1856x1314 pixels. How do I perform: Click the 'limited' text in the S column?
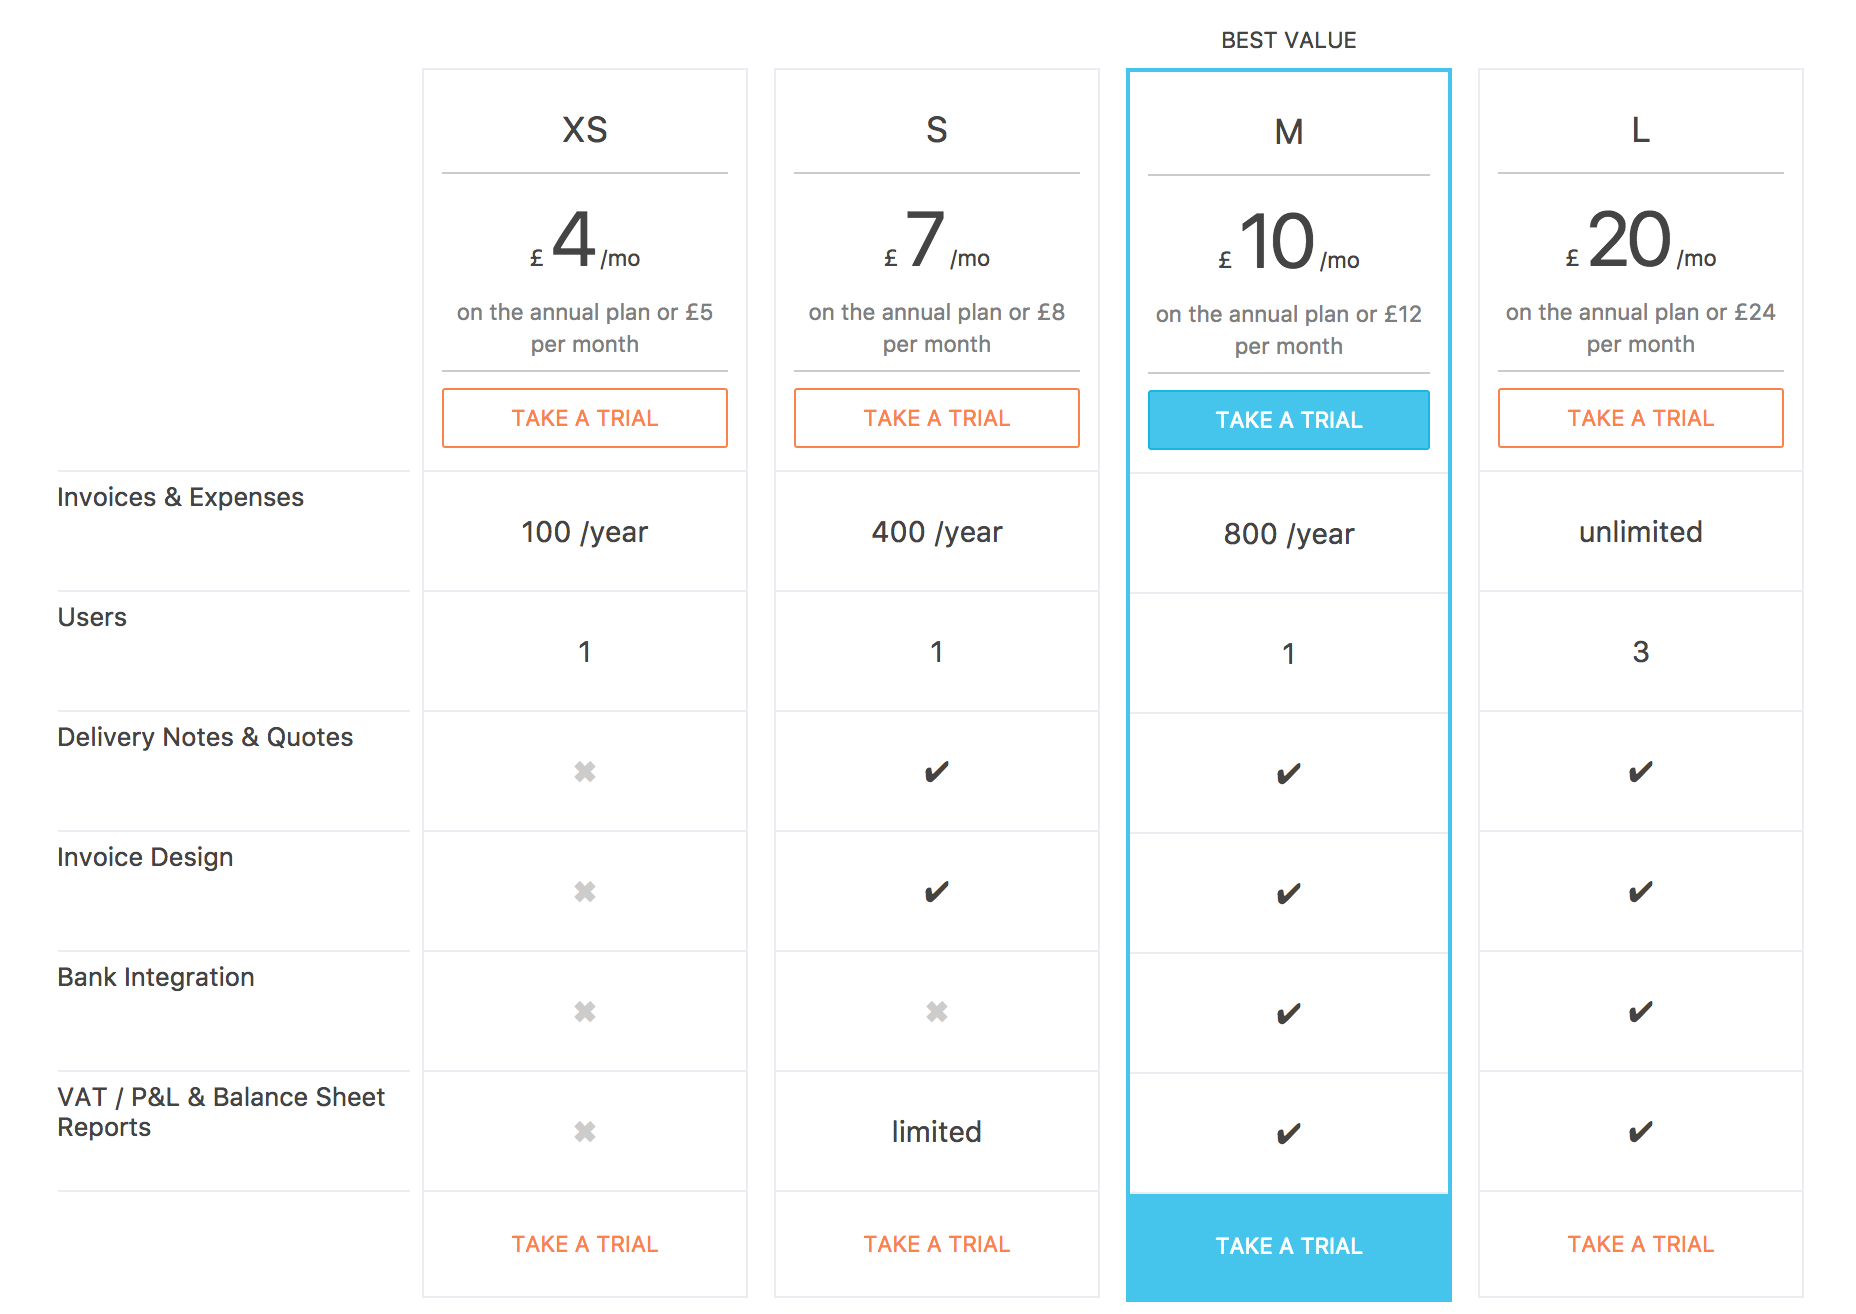[937, 1132]
